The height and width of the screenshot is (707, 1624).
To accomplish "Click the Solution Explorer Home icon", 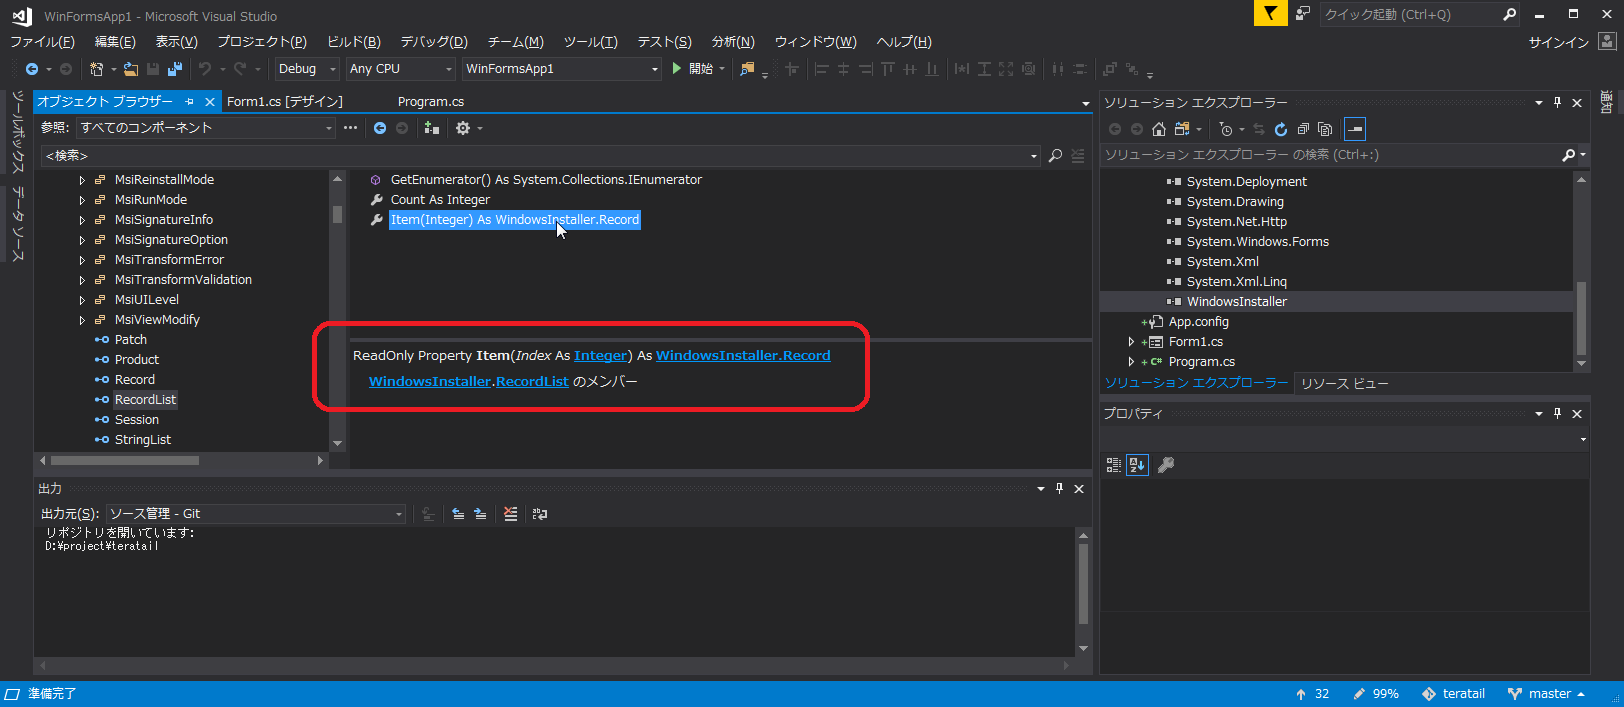I will click(1159, 129).
